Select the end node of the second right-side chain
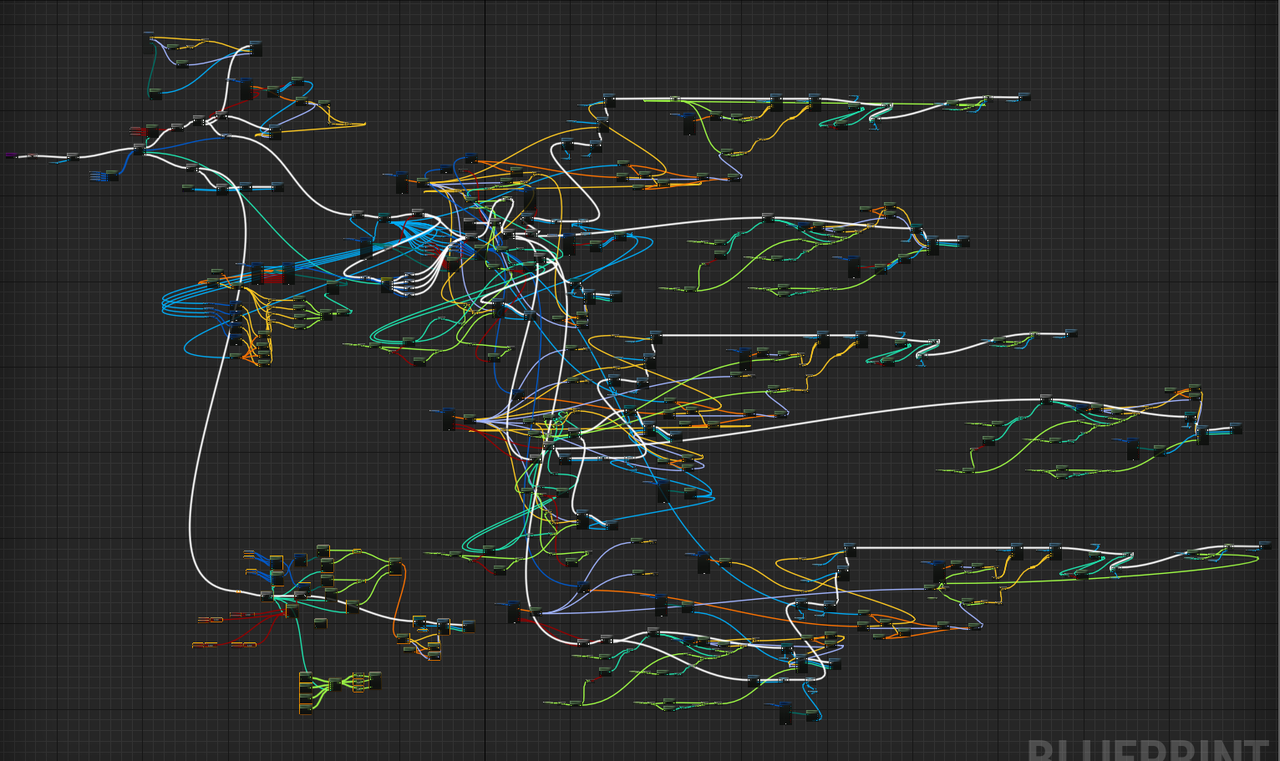The width and height of the screenshot is (1280, 761). (962, 241)
